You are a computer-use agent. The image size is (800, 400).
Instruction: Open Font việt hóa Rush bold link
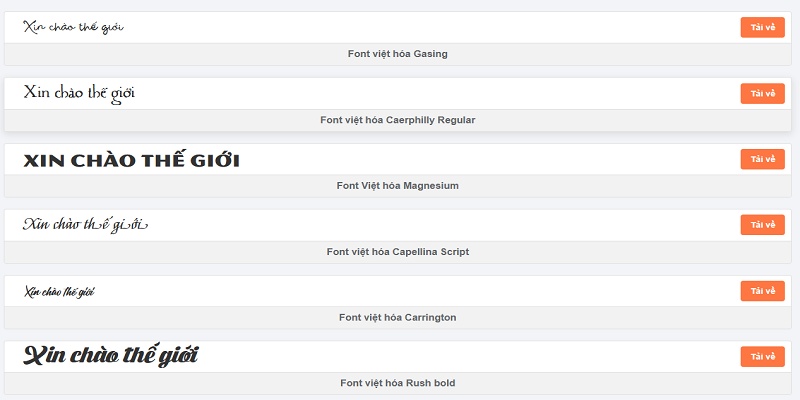tap(397, 383)
